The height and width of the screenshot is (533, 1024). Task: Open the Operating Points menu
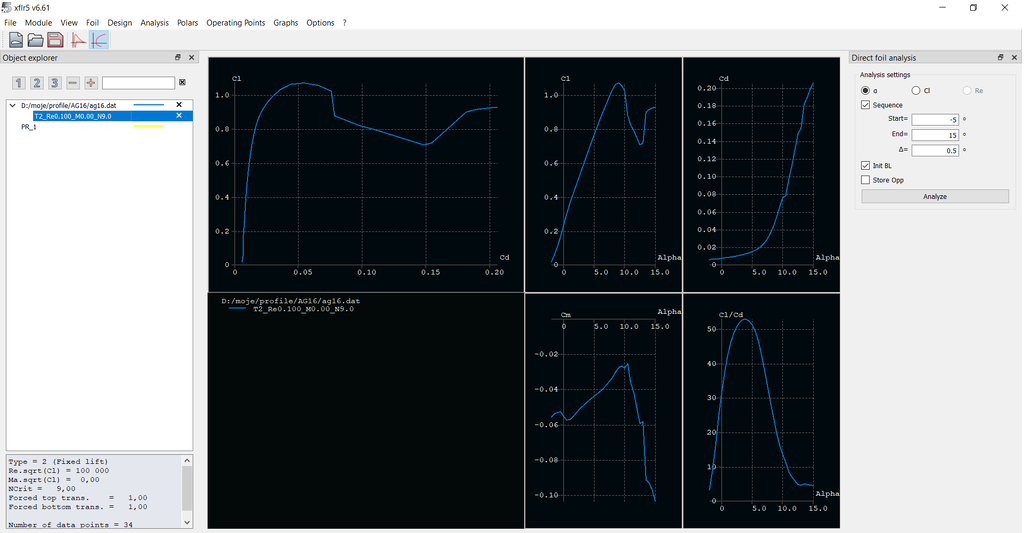pyautogui.click(x=236, y=22)
